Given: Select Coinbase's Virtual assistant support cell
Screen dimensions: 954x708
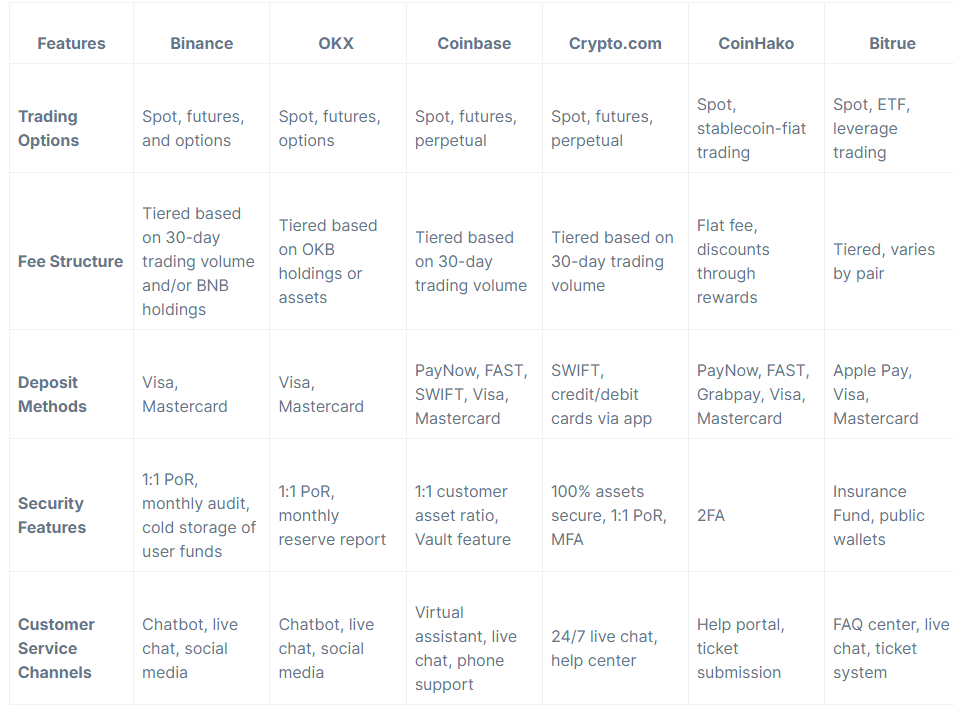Looking at the screenshot, I should 466,648.
